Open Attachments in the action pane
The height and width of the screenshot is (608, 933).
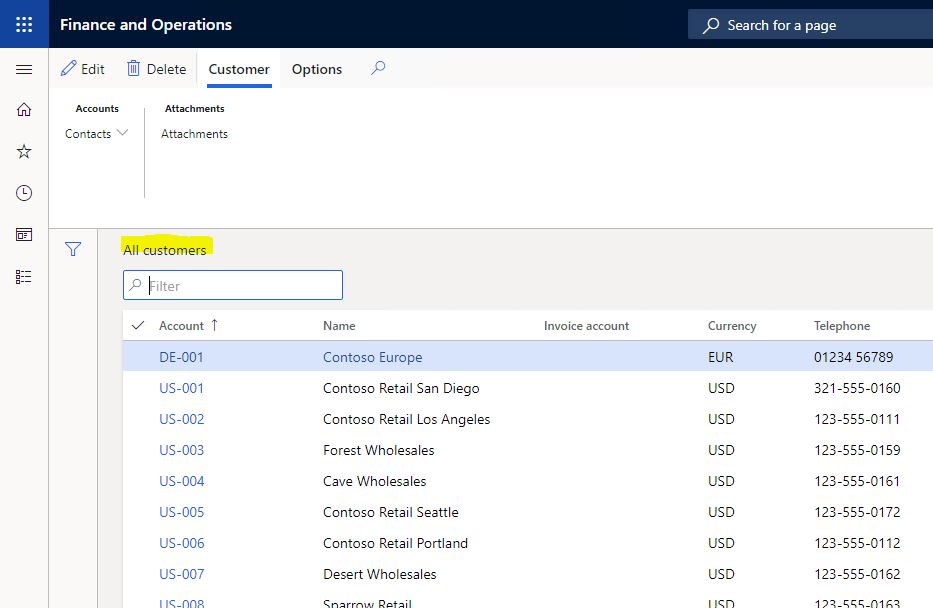tap(195, 134)
